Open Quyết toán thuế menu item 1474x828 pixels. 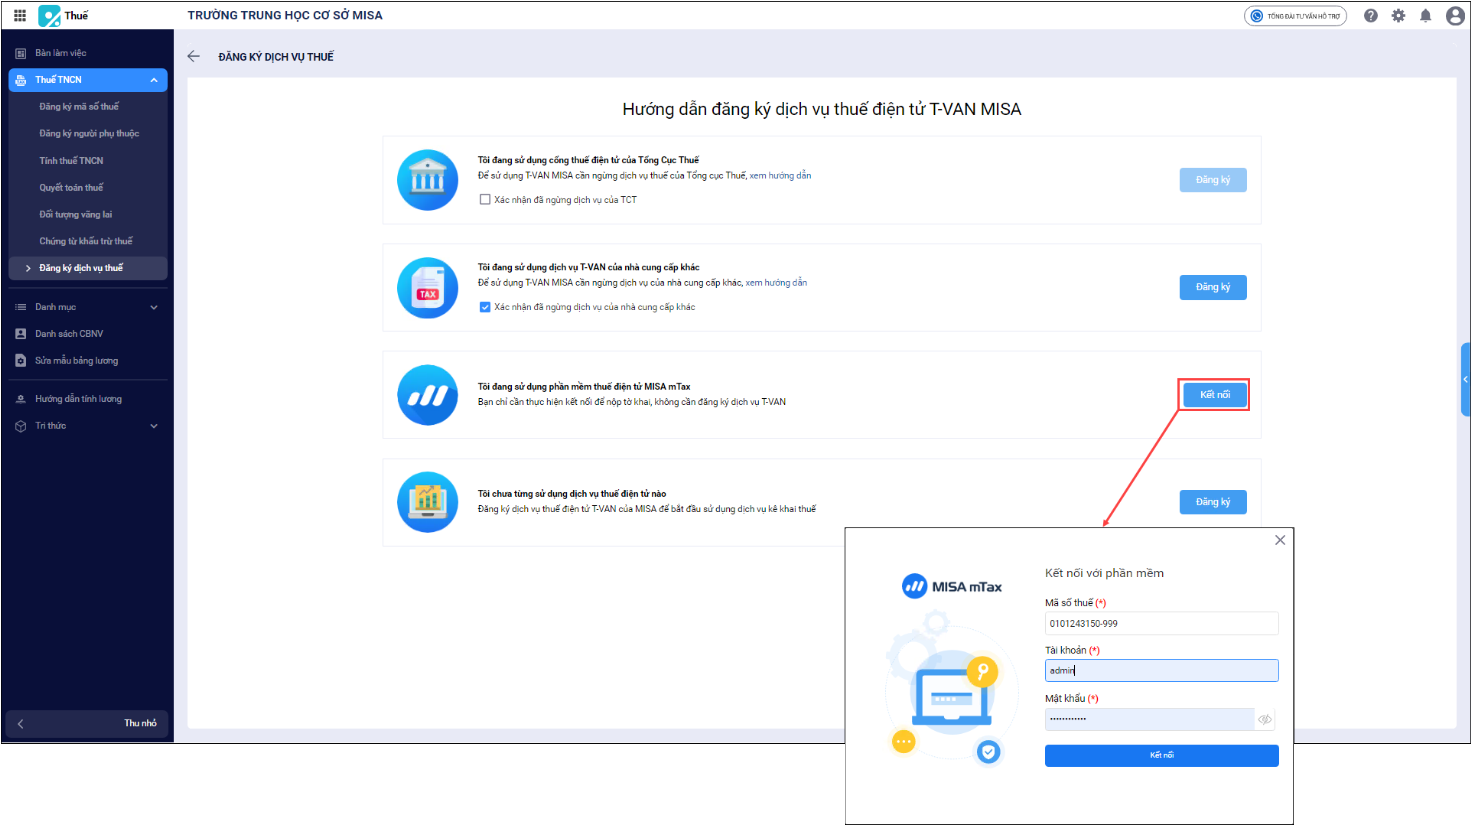(71, 188)
